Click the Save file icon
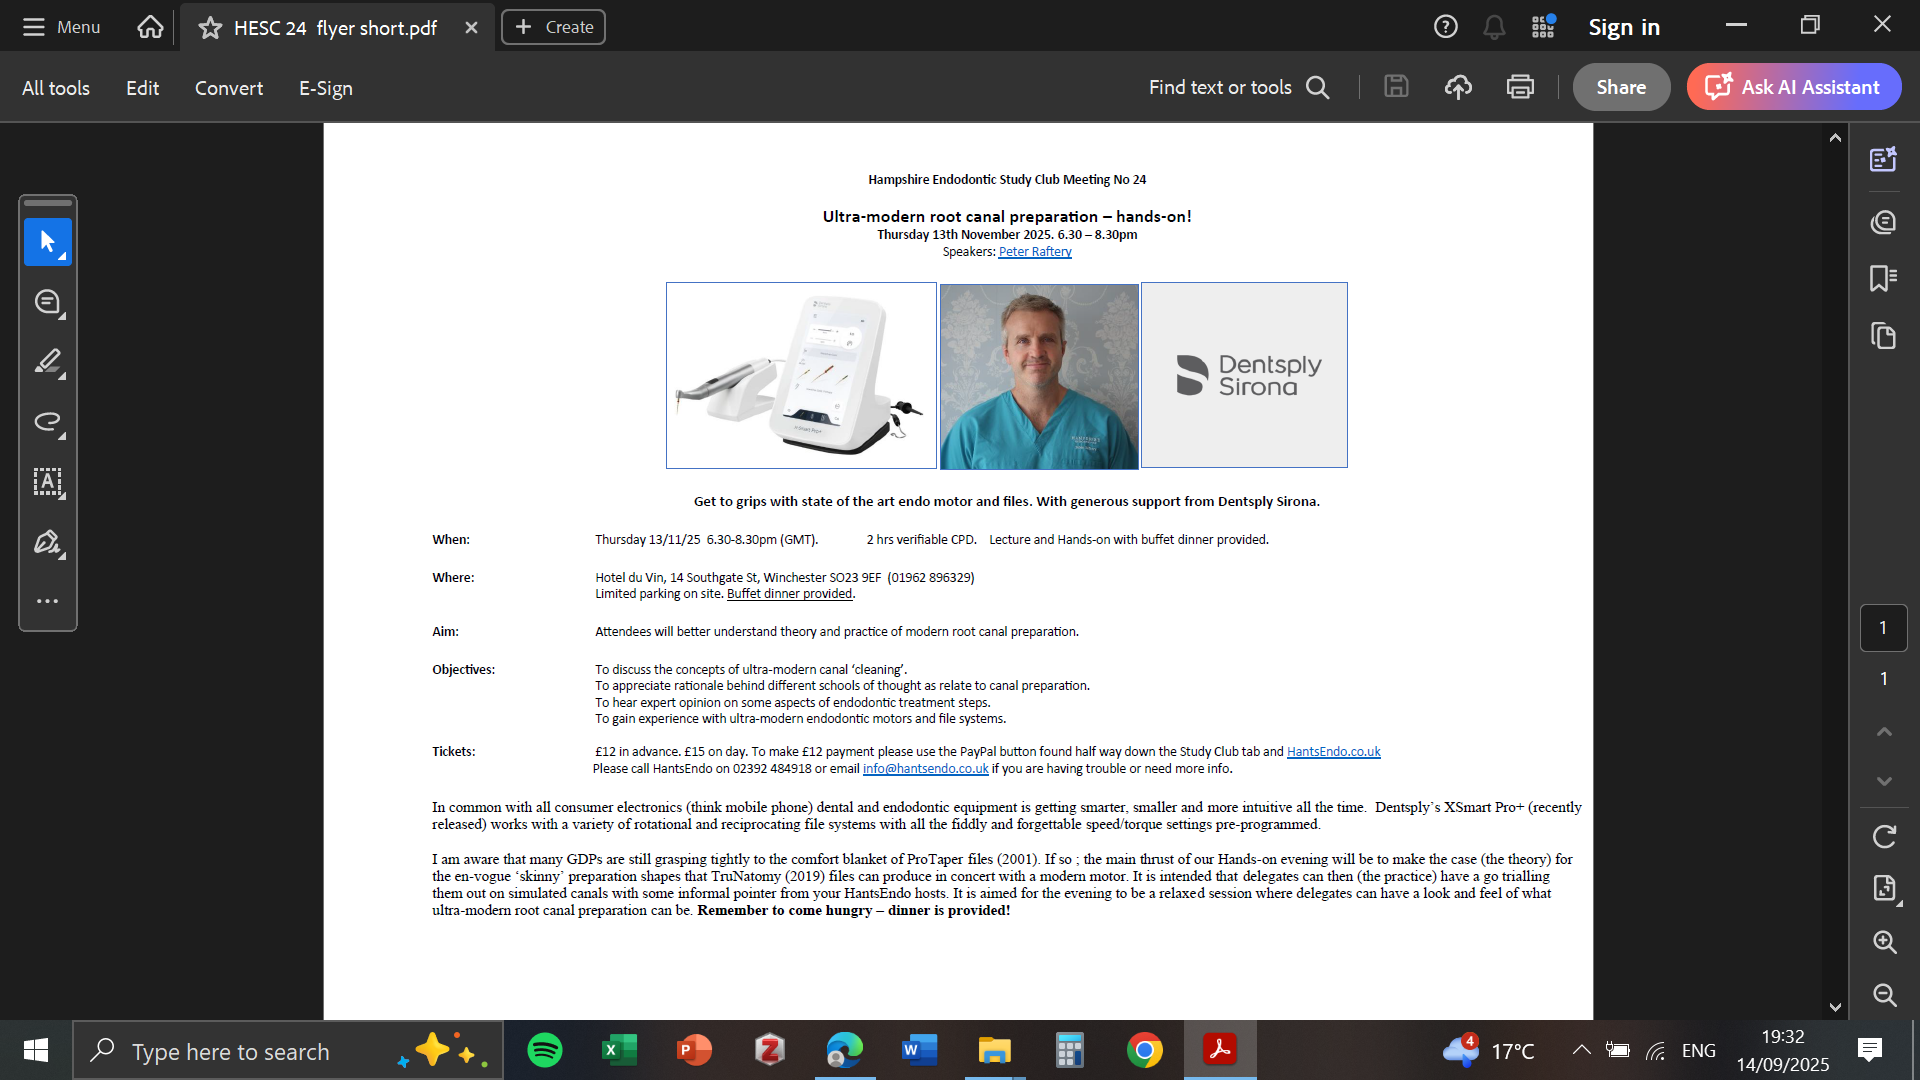This screenshot has width=1920, height=1080. point(1396,87)
